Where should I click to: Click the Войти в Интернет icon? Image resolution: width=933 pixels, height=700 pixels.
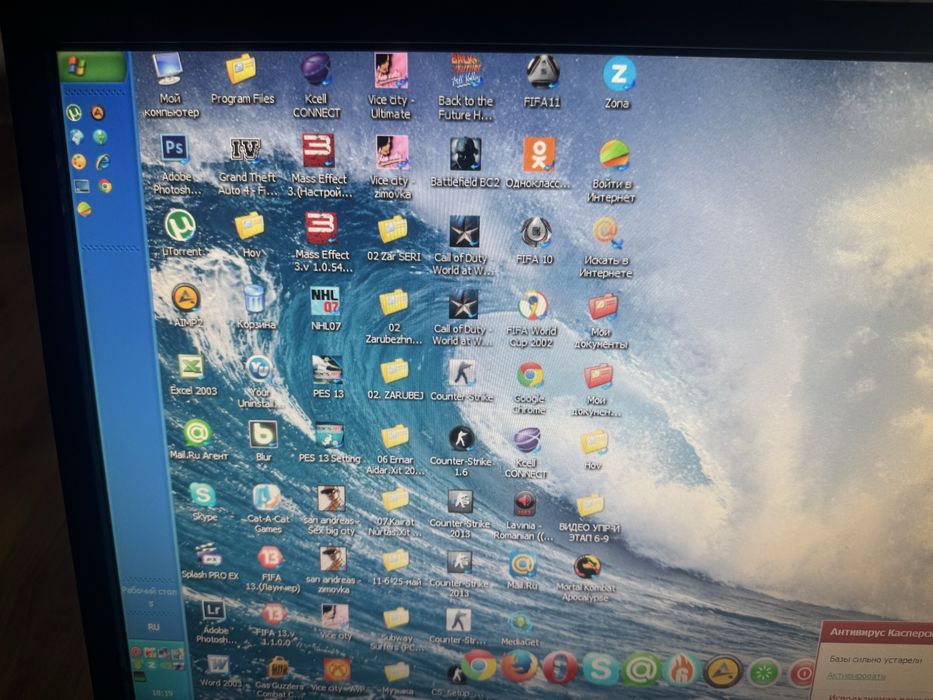[612, 171]
